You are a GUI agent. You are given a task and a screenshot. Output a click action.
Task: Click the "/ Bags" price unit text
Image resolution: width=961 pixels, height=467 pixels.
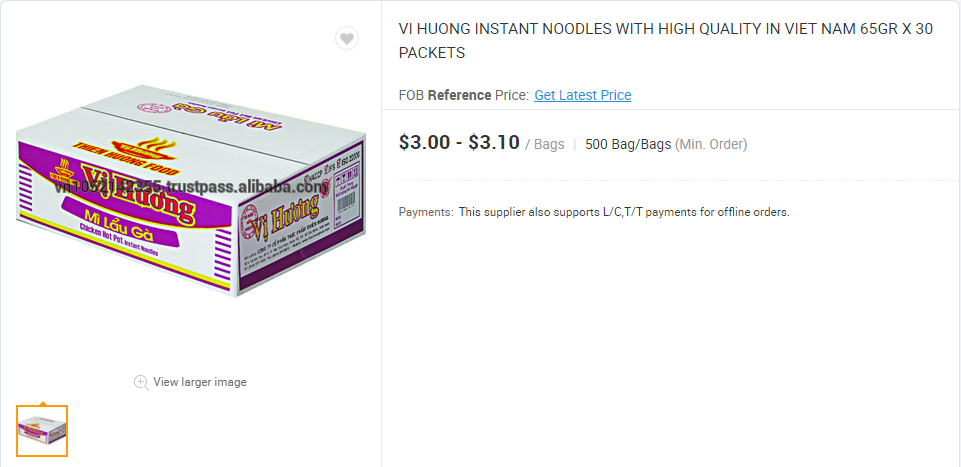[x=545, y=144]
